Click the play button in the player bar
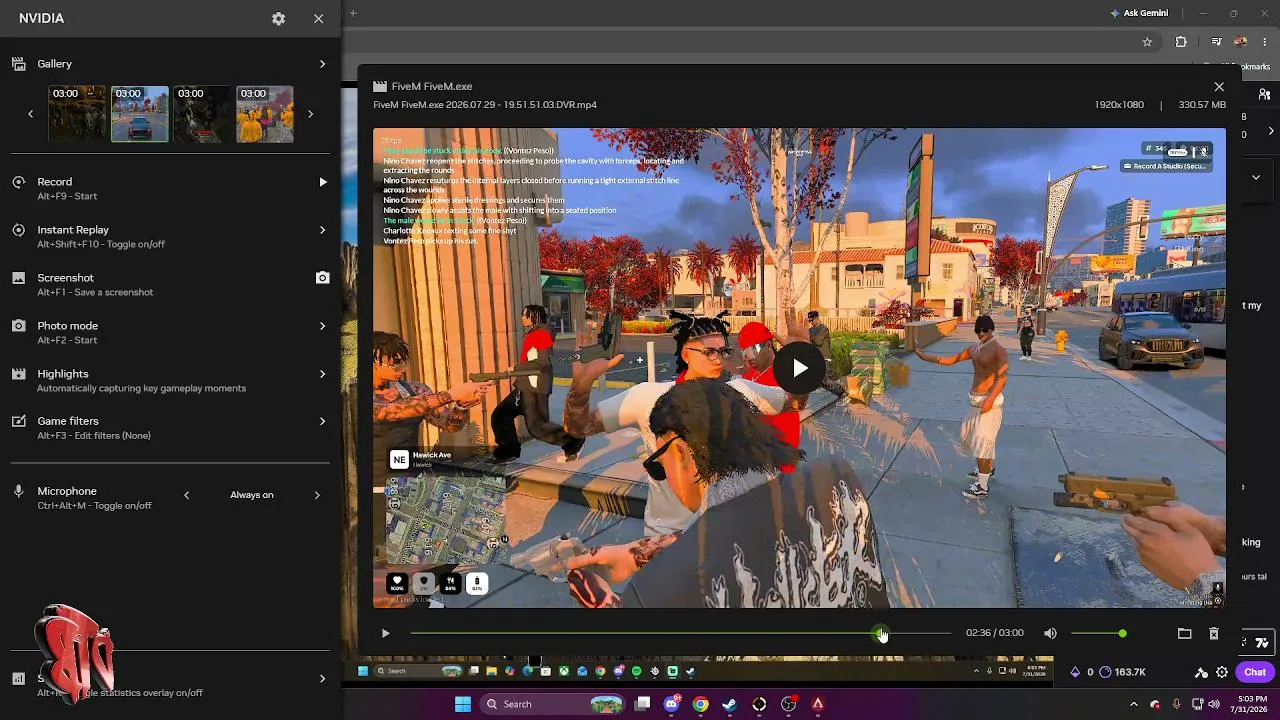The image size is (1280, 720). tap(385, 633)
